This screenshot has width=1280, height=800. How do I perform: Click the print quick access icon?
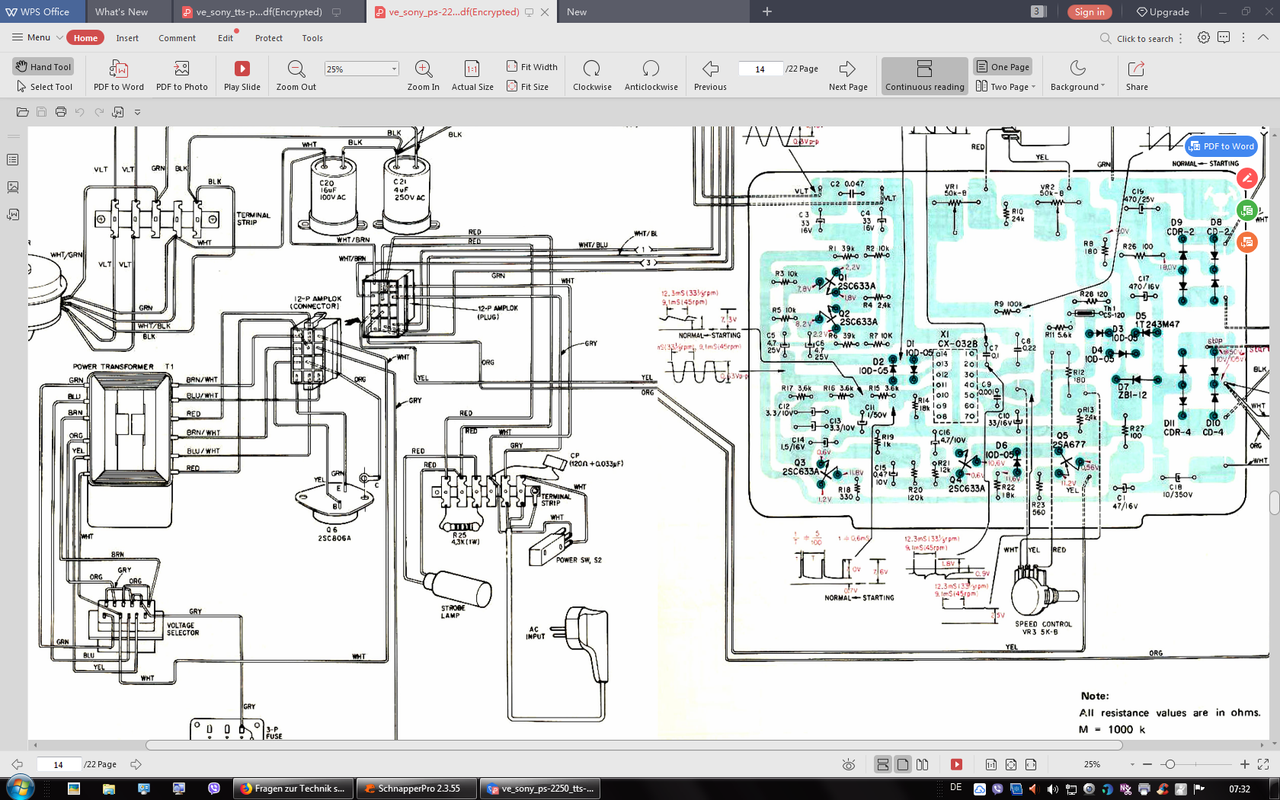61,111
